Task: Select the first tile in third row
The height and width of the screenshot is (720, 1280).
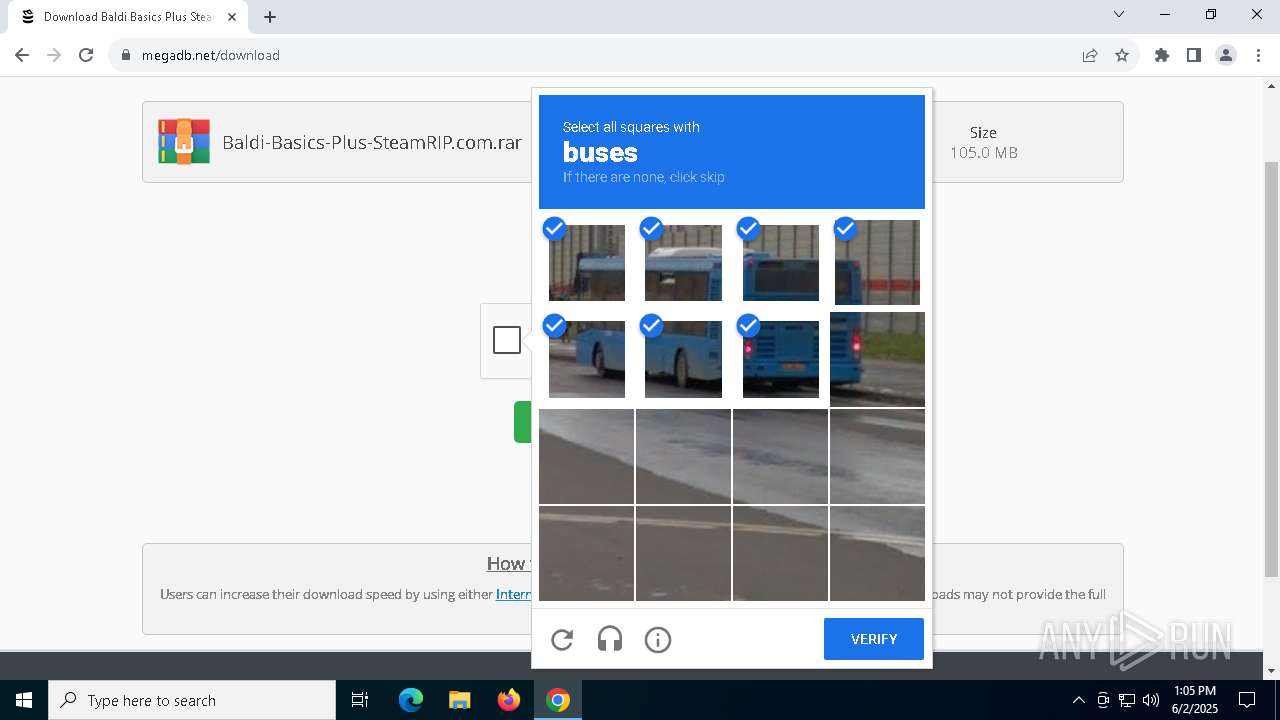Action: [586, 456]
